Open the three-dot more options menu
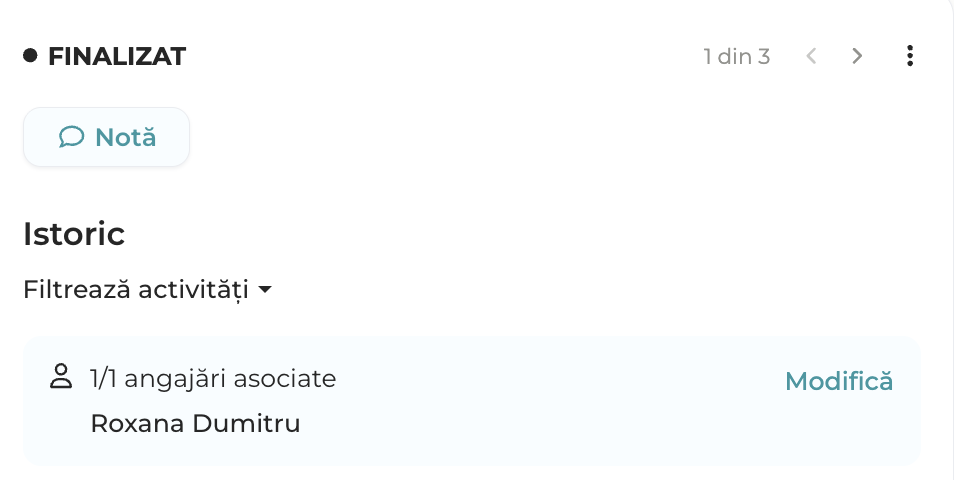 click(x=910, y=56)
